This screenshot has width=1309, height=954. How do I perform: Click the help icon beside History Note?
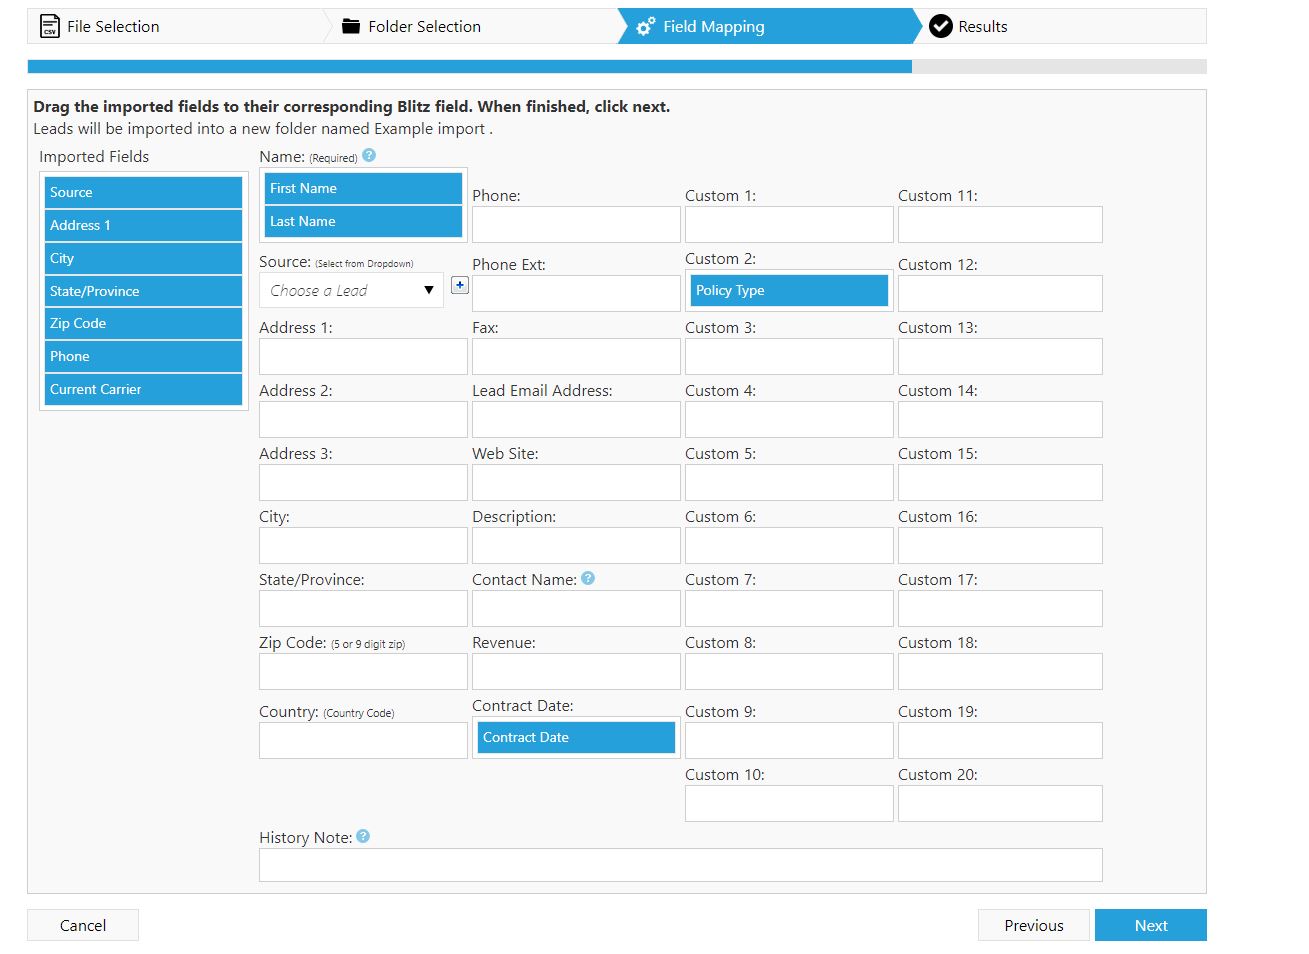363,836
